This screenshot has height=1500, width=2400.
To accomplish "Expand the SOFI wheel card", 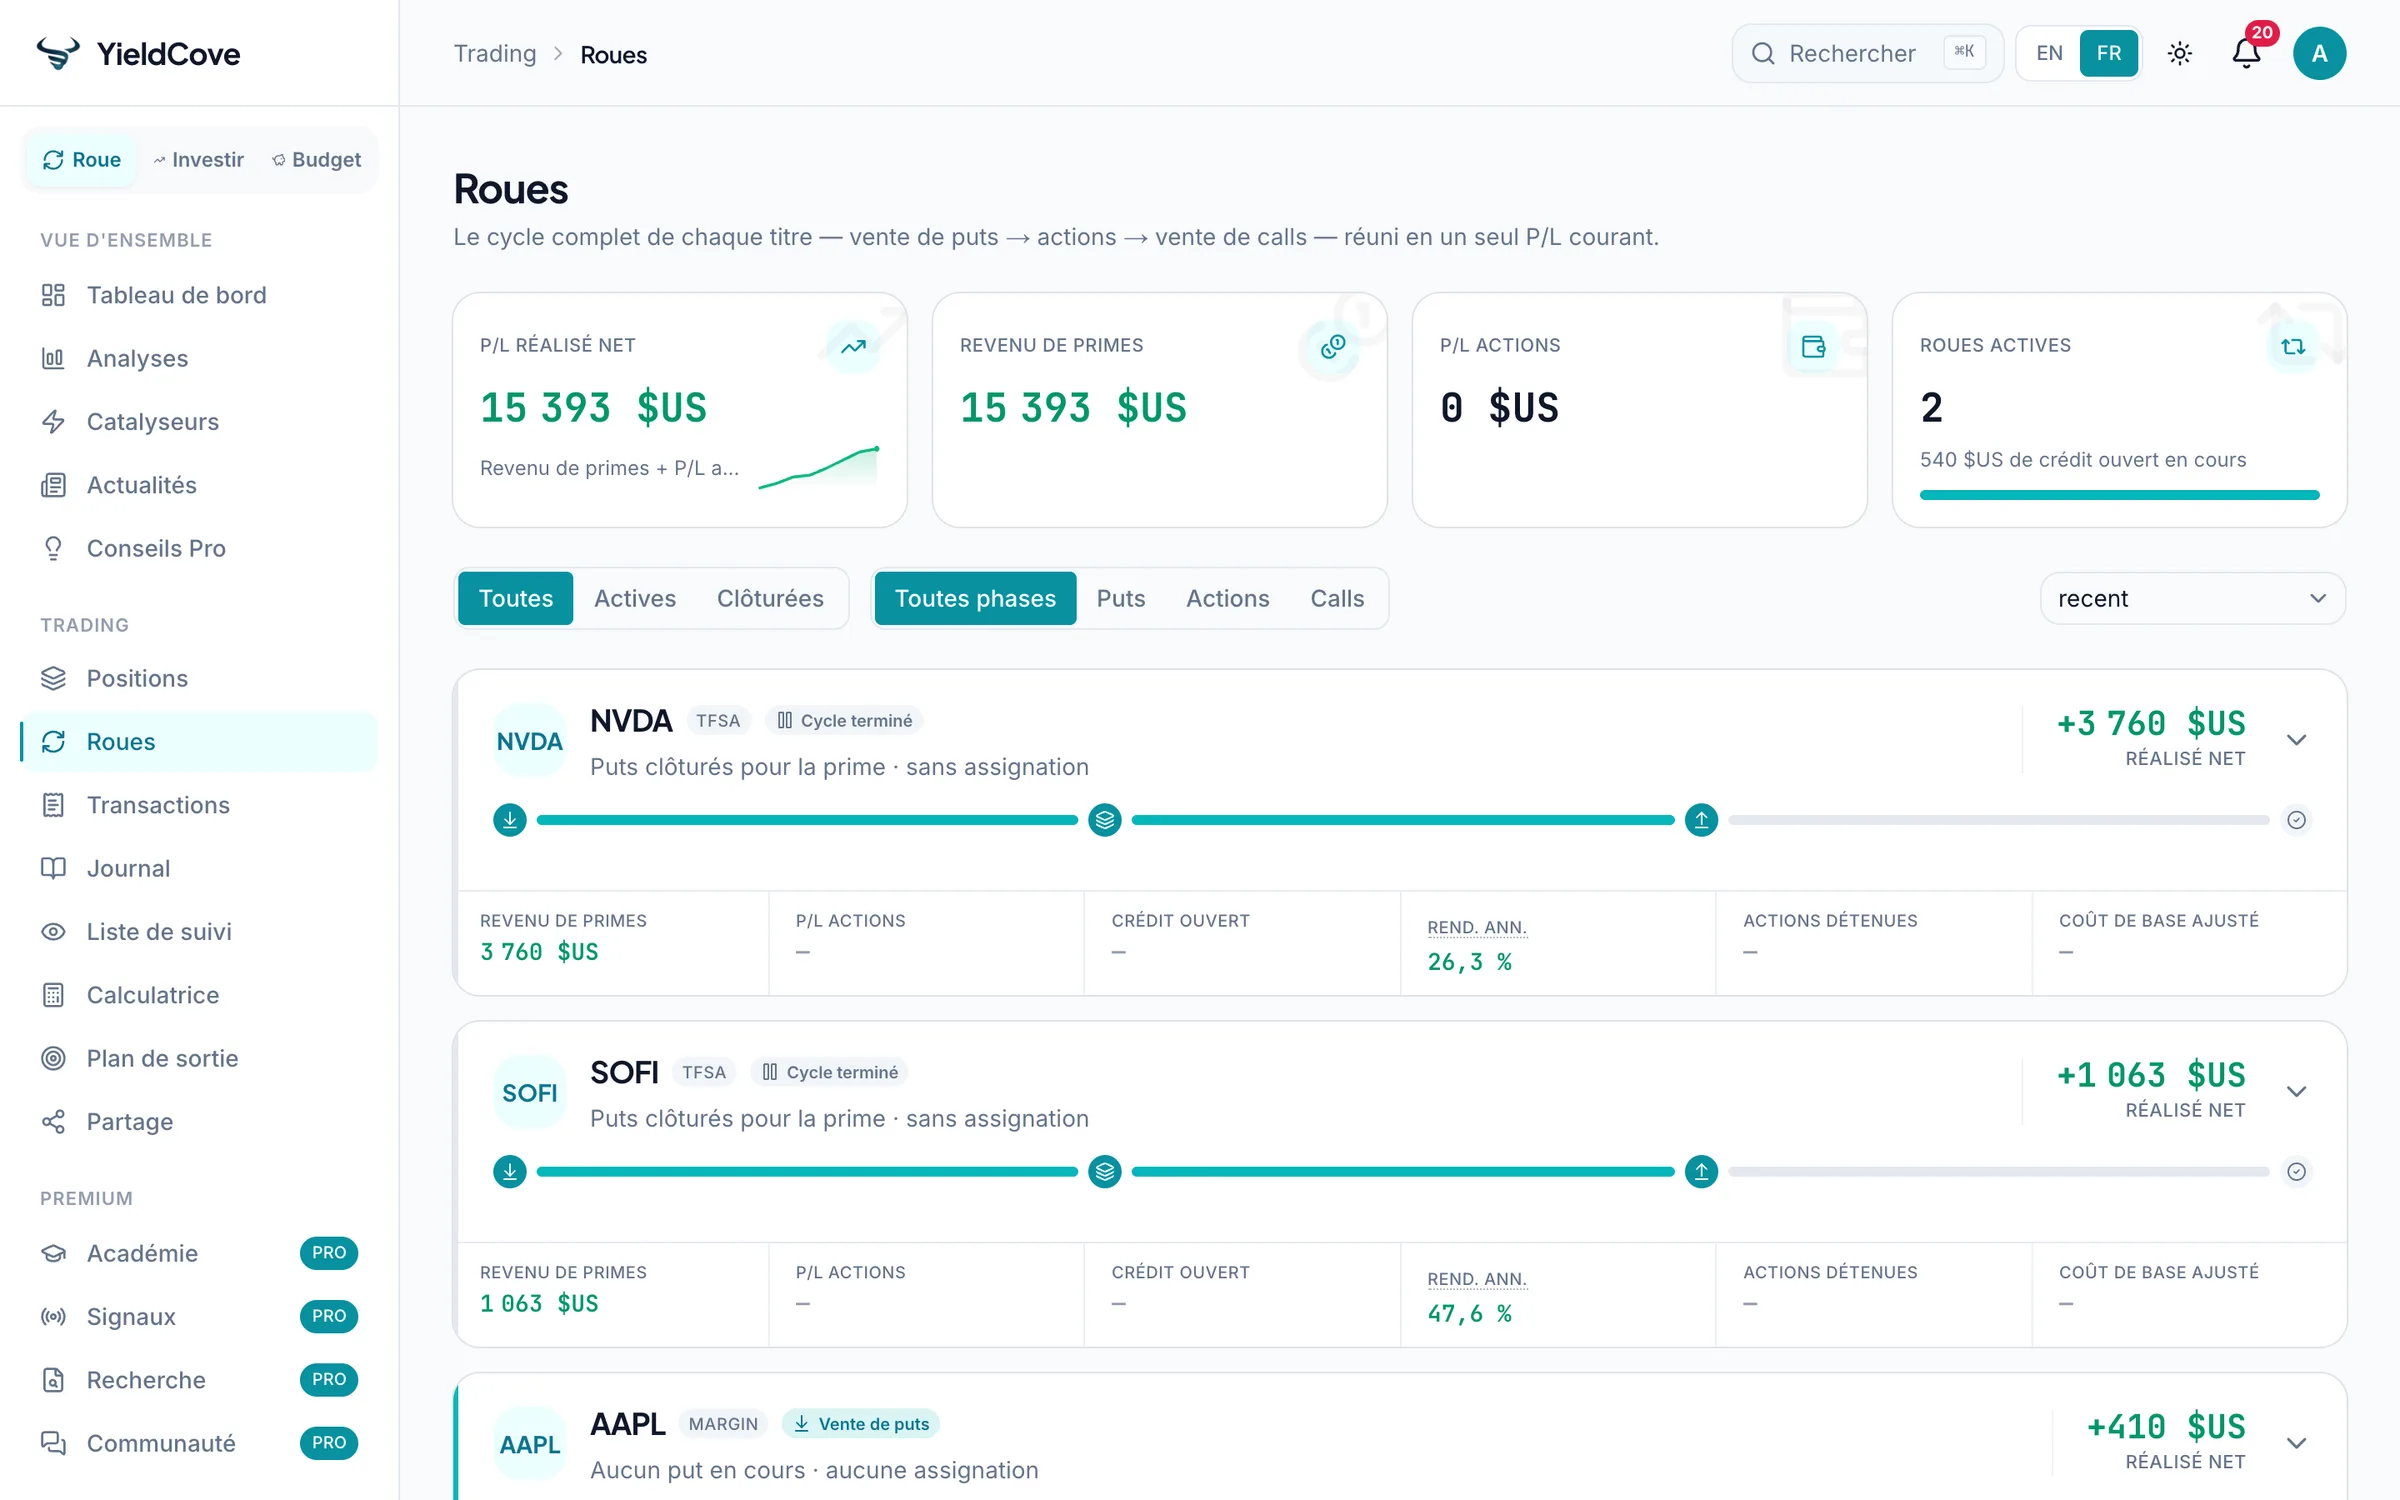I will (x=2297, y=1092).
